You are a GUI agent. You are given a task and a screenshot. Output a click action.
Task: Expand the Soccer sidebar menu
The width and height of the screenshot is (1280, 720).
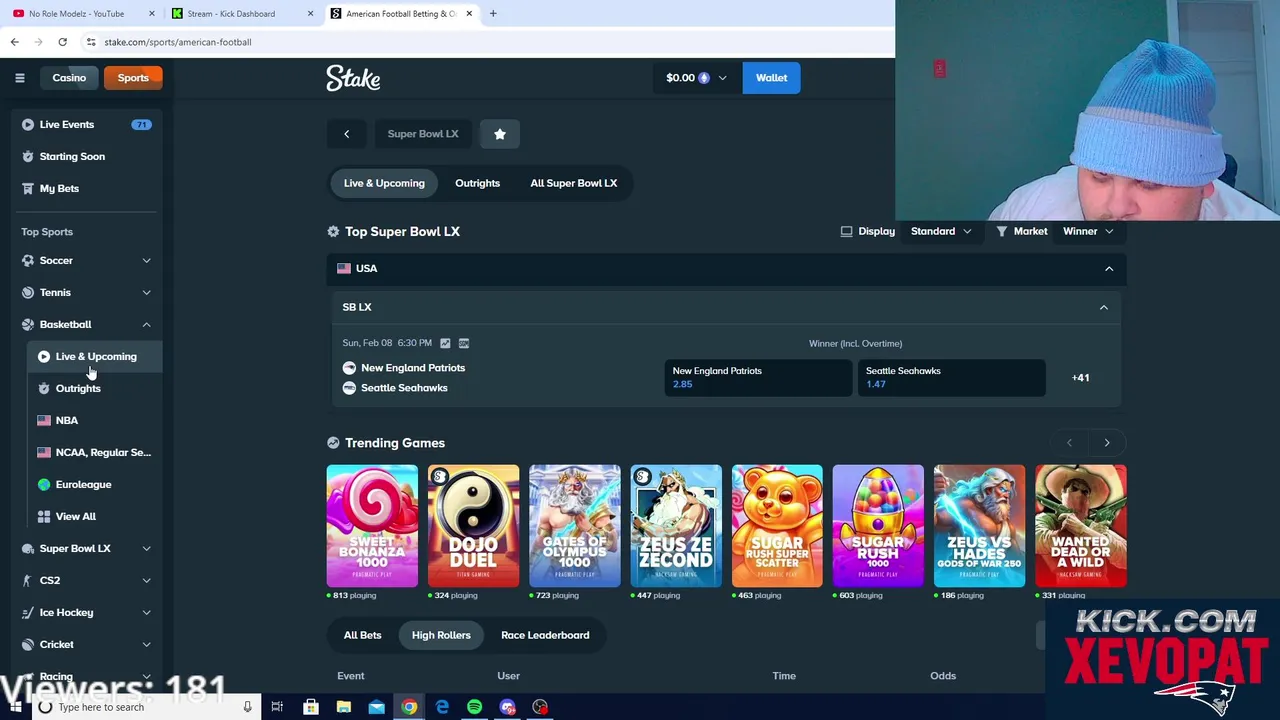click(x=146, y=261)
